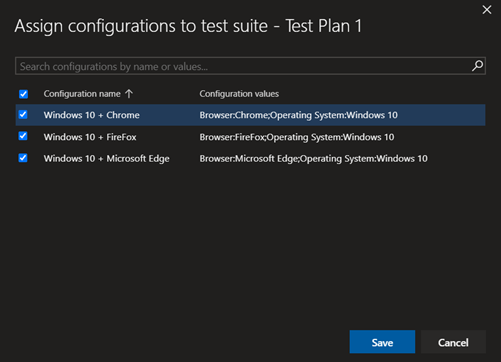
Task: Select the Windows 10 + FireFox row name
Action: (x=90, y=137)
